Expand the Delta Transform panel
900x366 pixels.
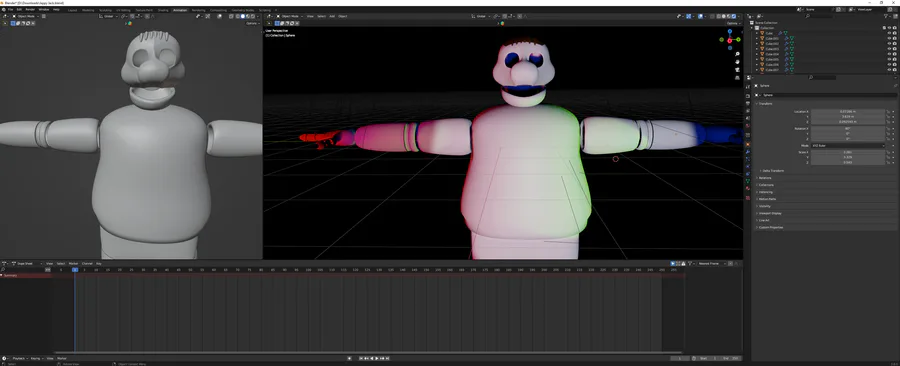772,170
